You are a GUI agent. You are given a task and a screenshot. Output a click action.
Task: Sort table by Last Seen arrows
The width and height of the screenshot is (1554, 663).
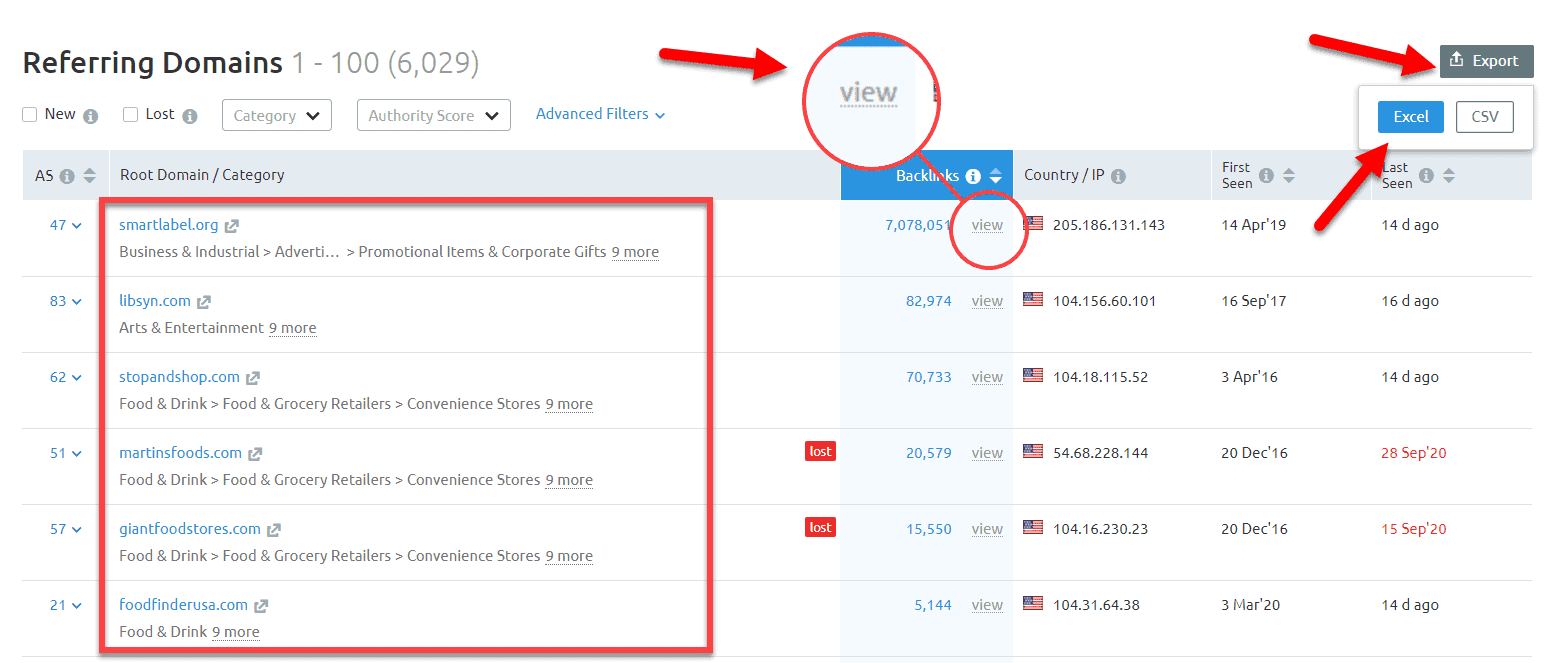click(x=1449, y=176)
